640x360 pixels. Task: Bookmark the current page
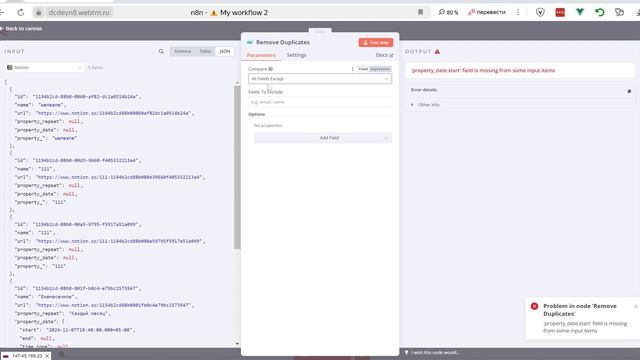(420, 12)
